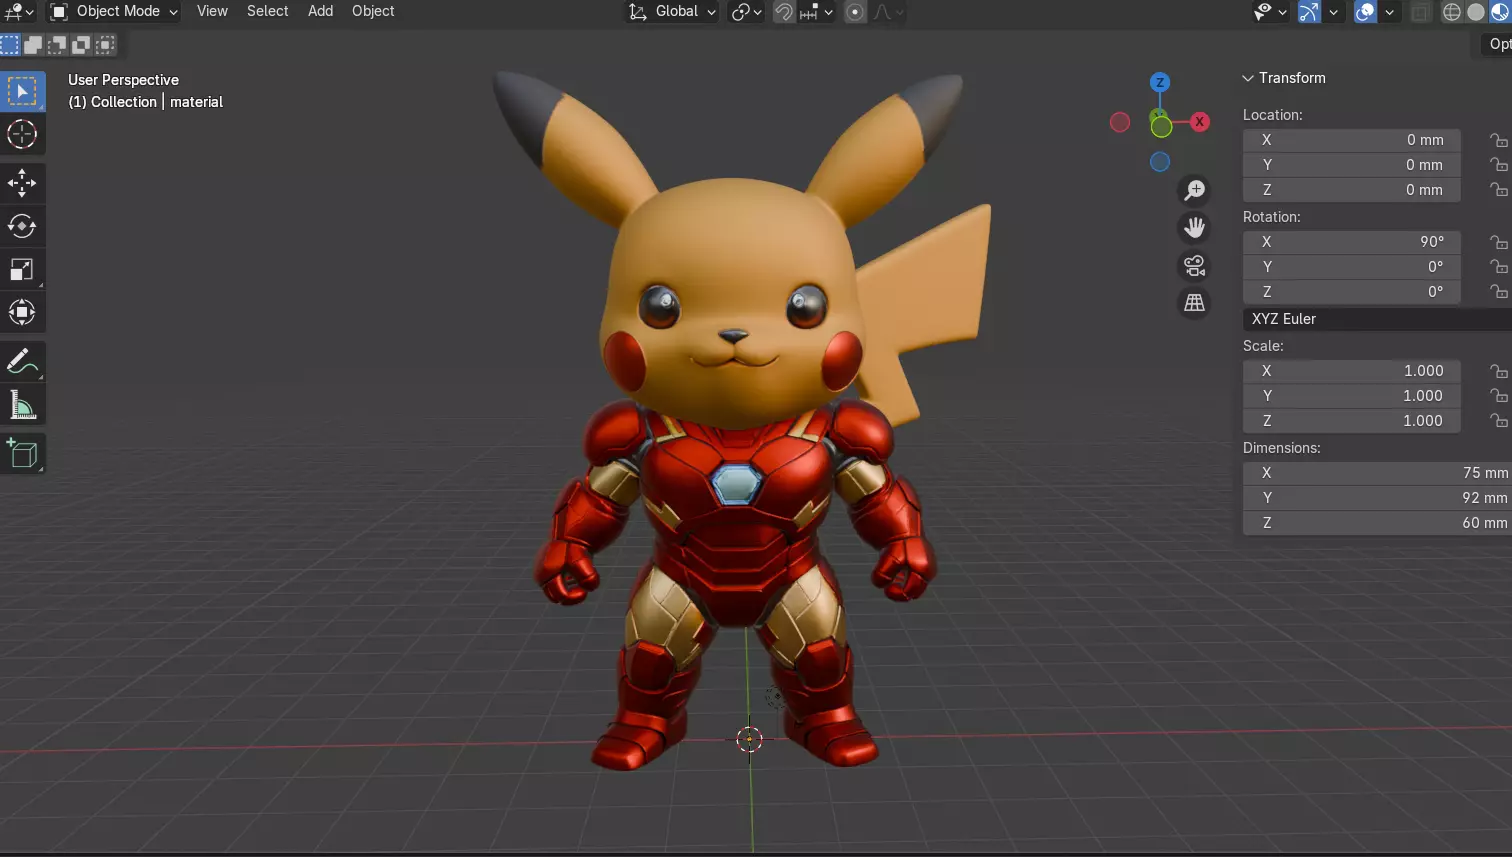
Task: Pick the Rotate tool
Action: click(22, 226)
